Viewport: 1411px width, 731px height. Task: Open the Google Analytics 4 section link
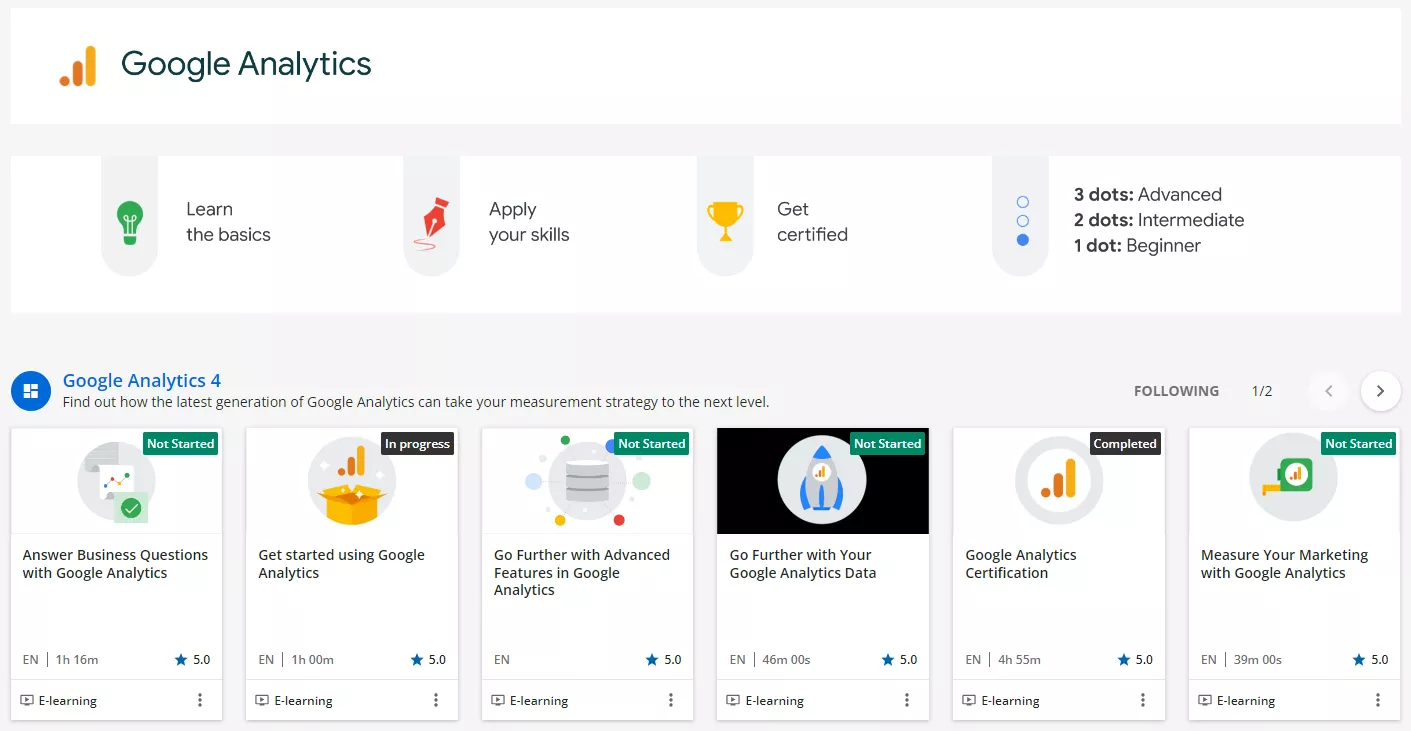142,380
